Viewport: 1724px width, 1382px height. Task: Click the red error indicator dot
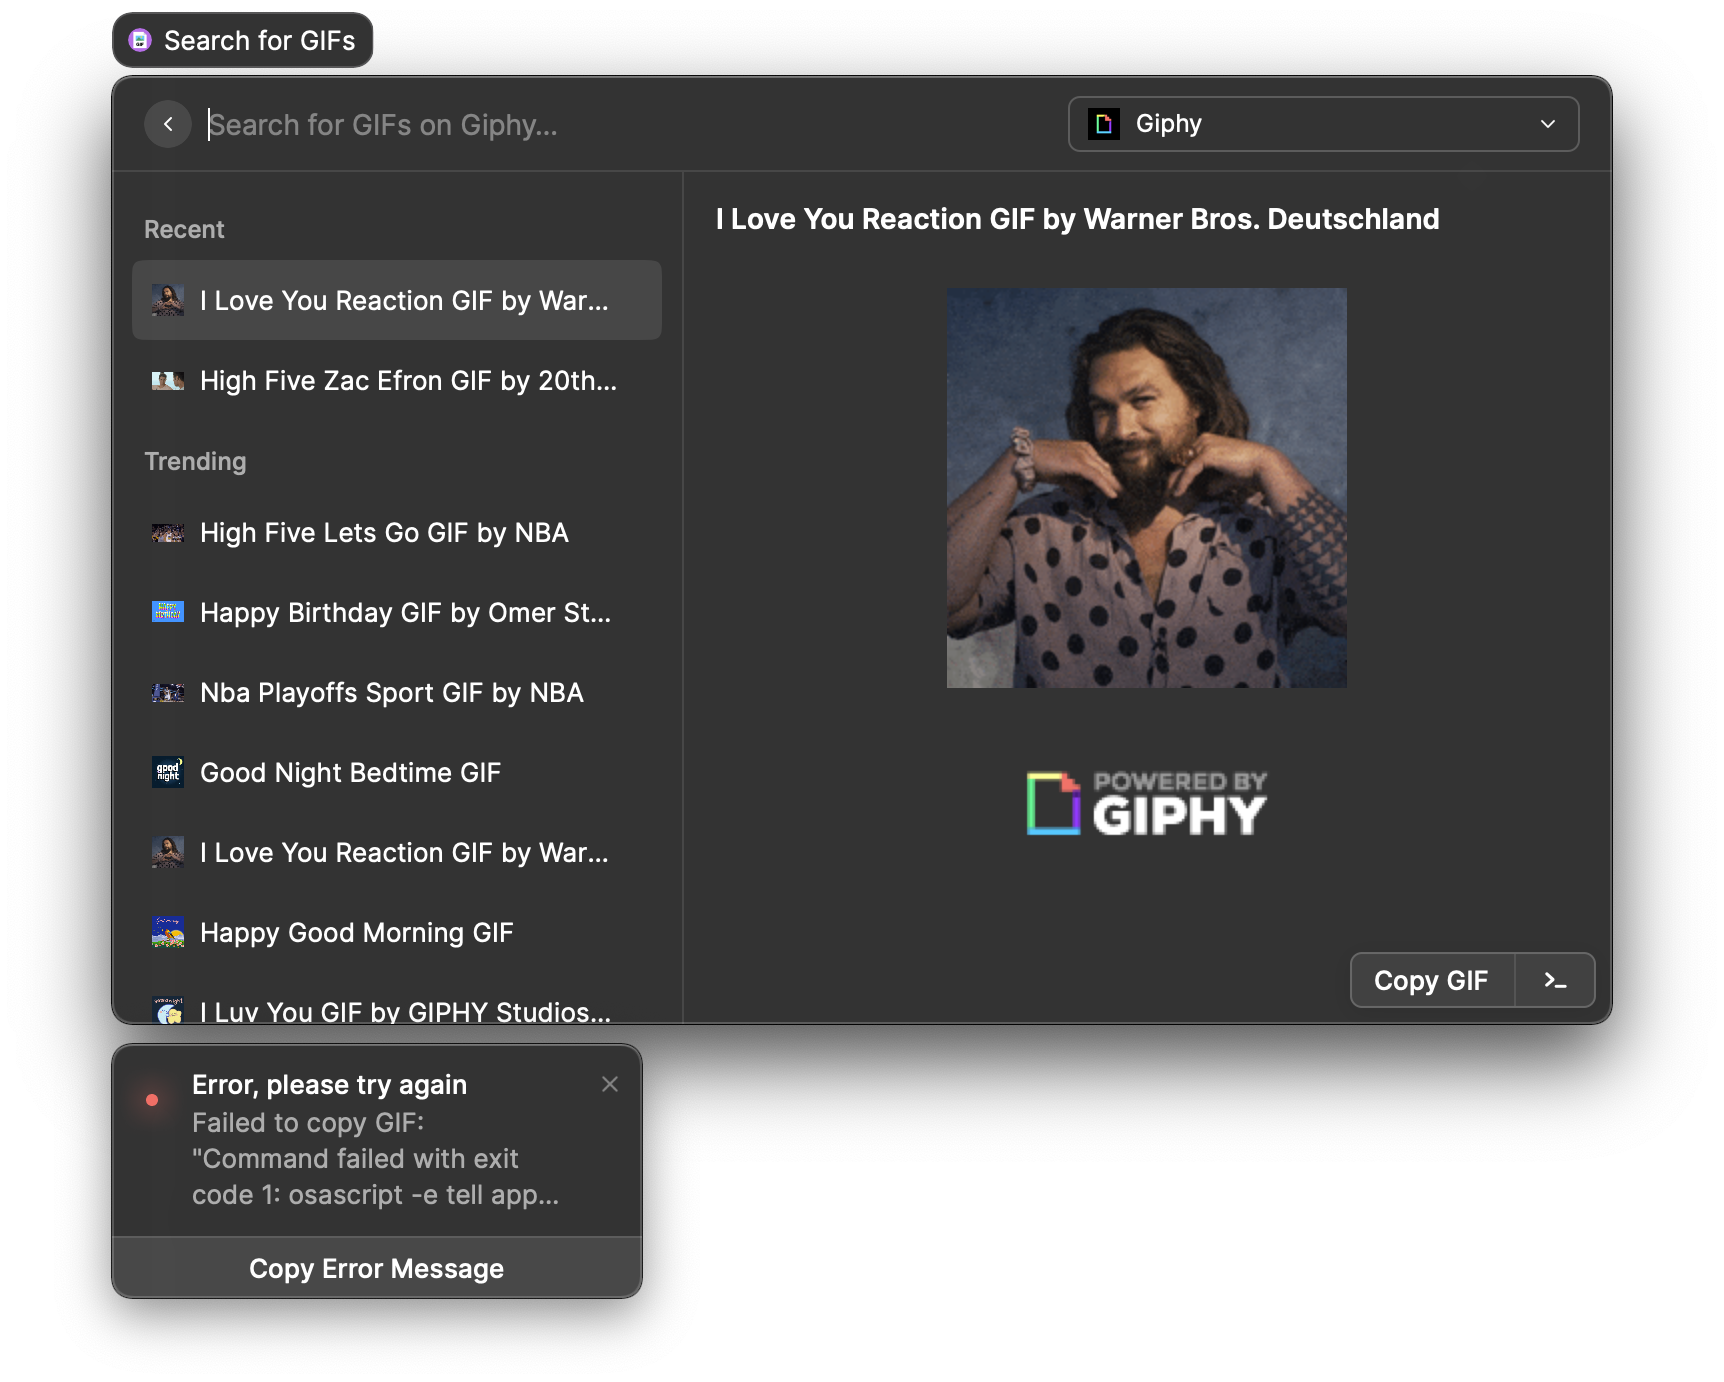152,1100
